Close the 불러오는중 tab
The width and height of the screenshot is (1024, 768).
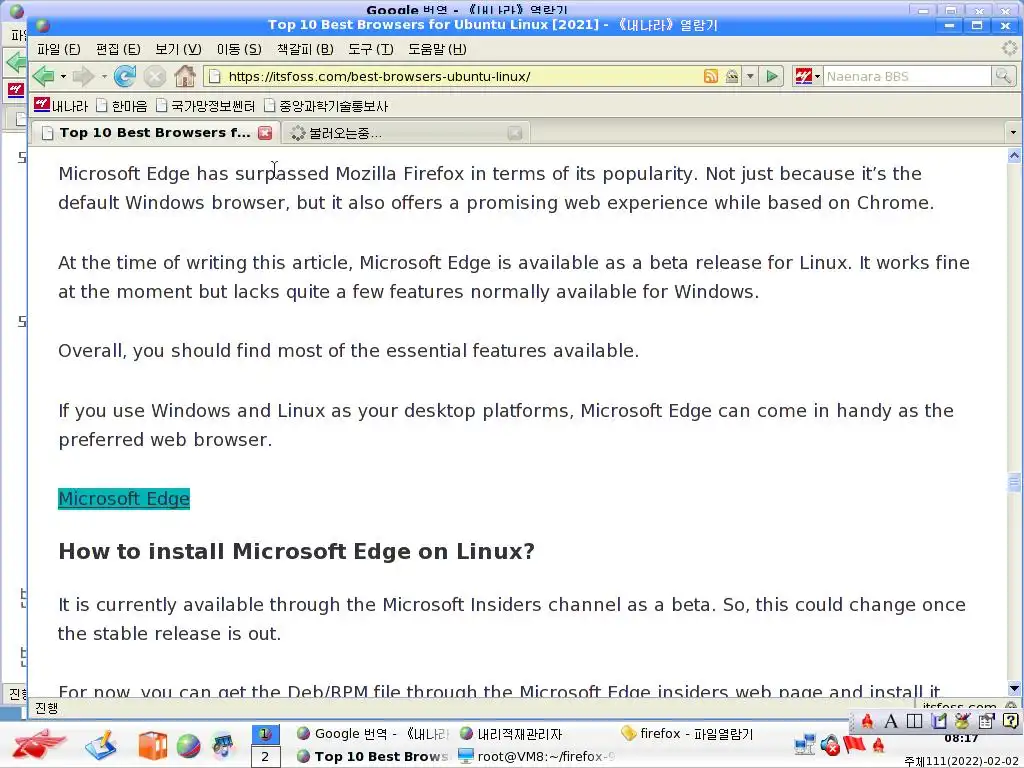point(515,133)
